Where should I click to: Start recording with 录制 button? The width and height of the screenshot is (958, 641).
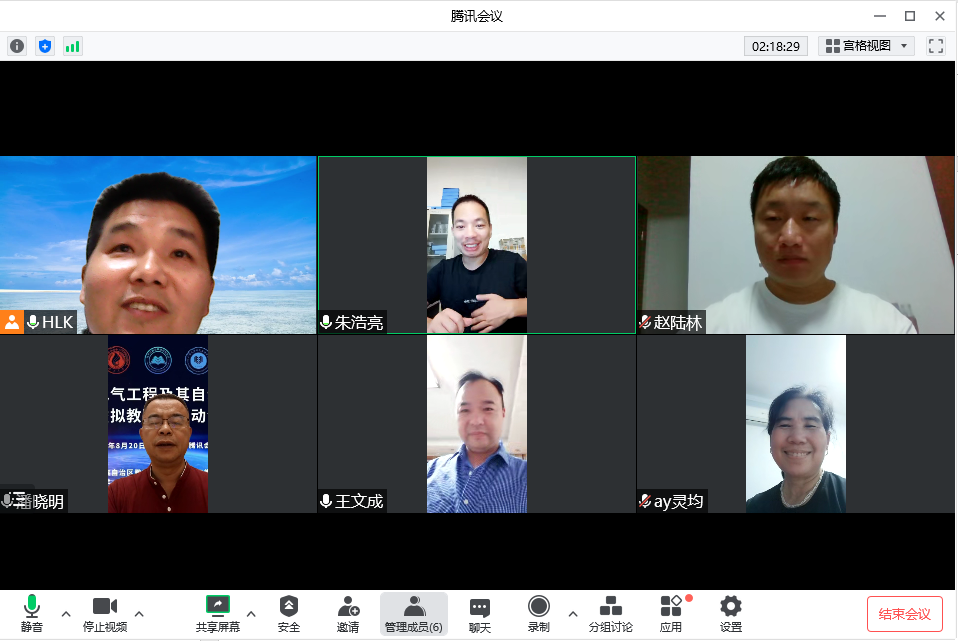539,613
